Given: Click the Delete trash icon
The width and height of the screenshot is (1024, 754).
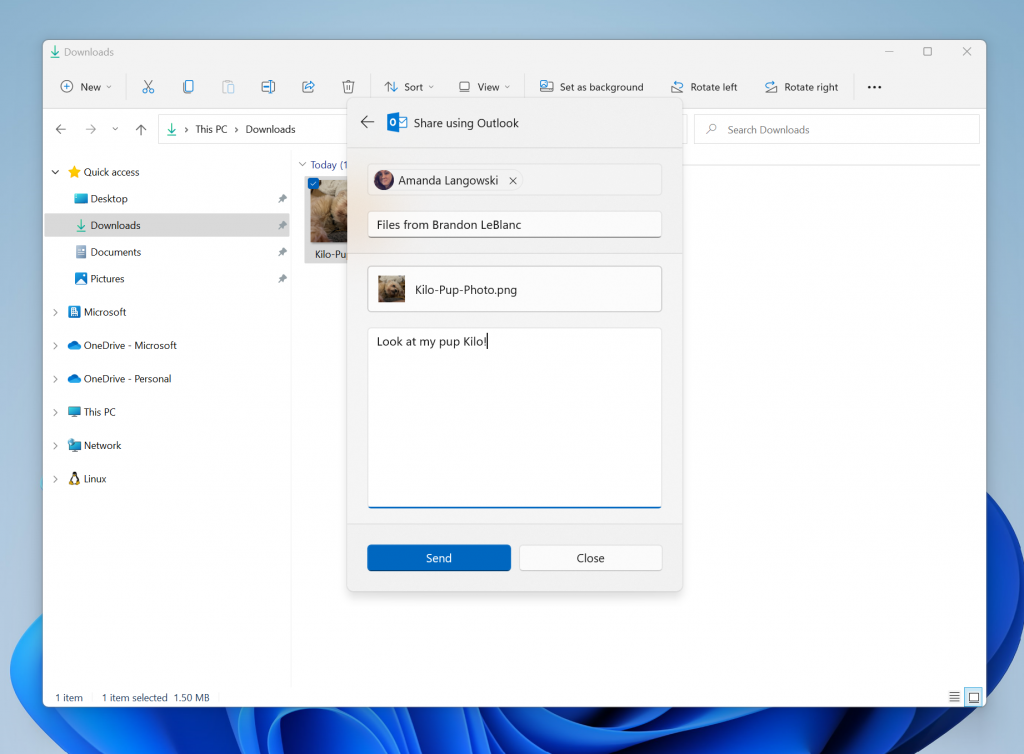Looking at the screenshot, I should coord(347,87).
